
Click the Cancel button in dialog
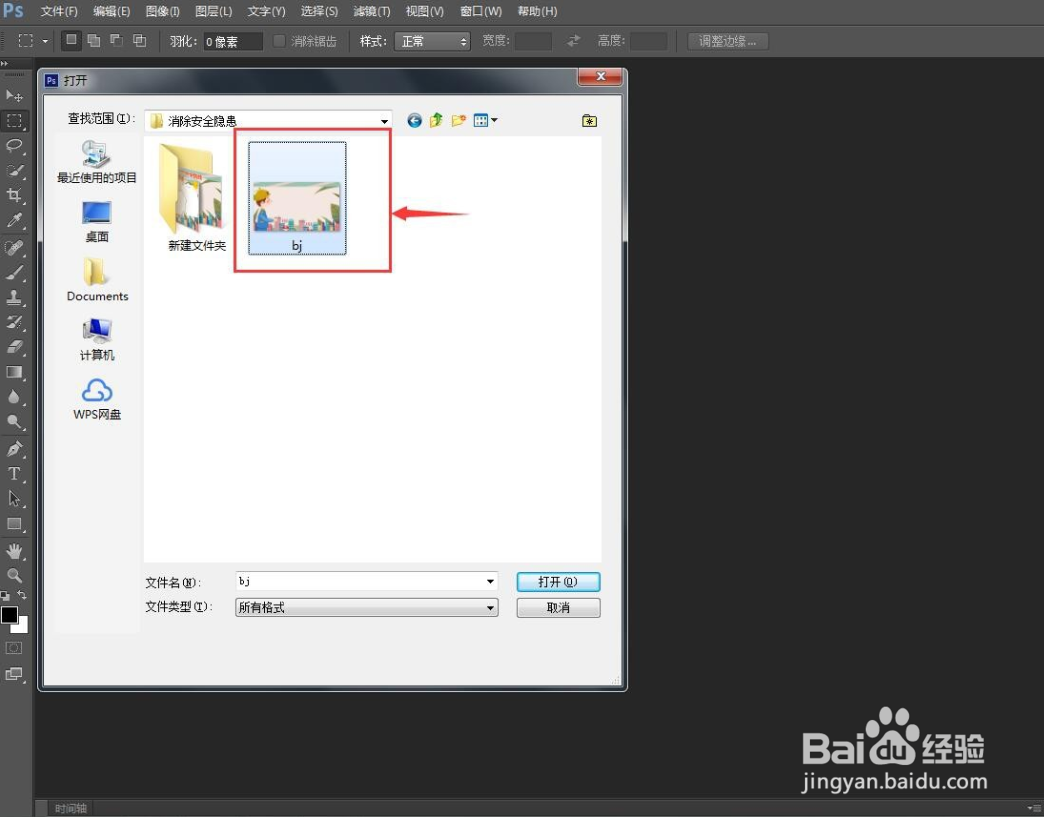click(x=558, y=608)
